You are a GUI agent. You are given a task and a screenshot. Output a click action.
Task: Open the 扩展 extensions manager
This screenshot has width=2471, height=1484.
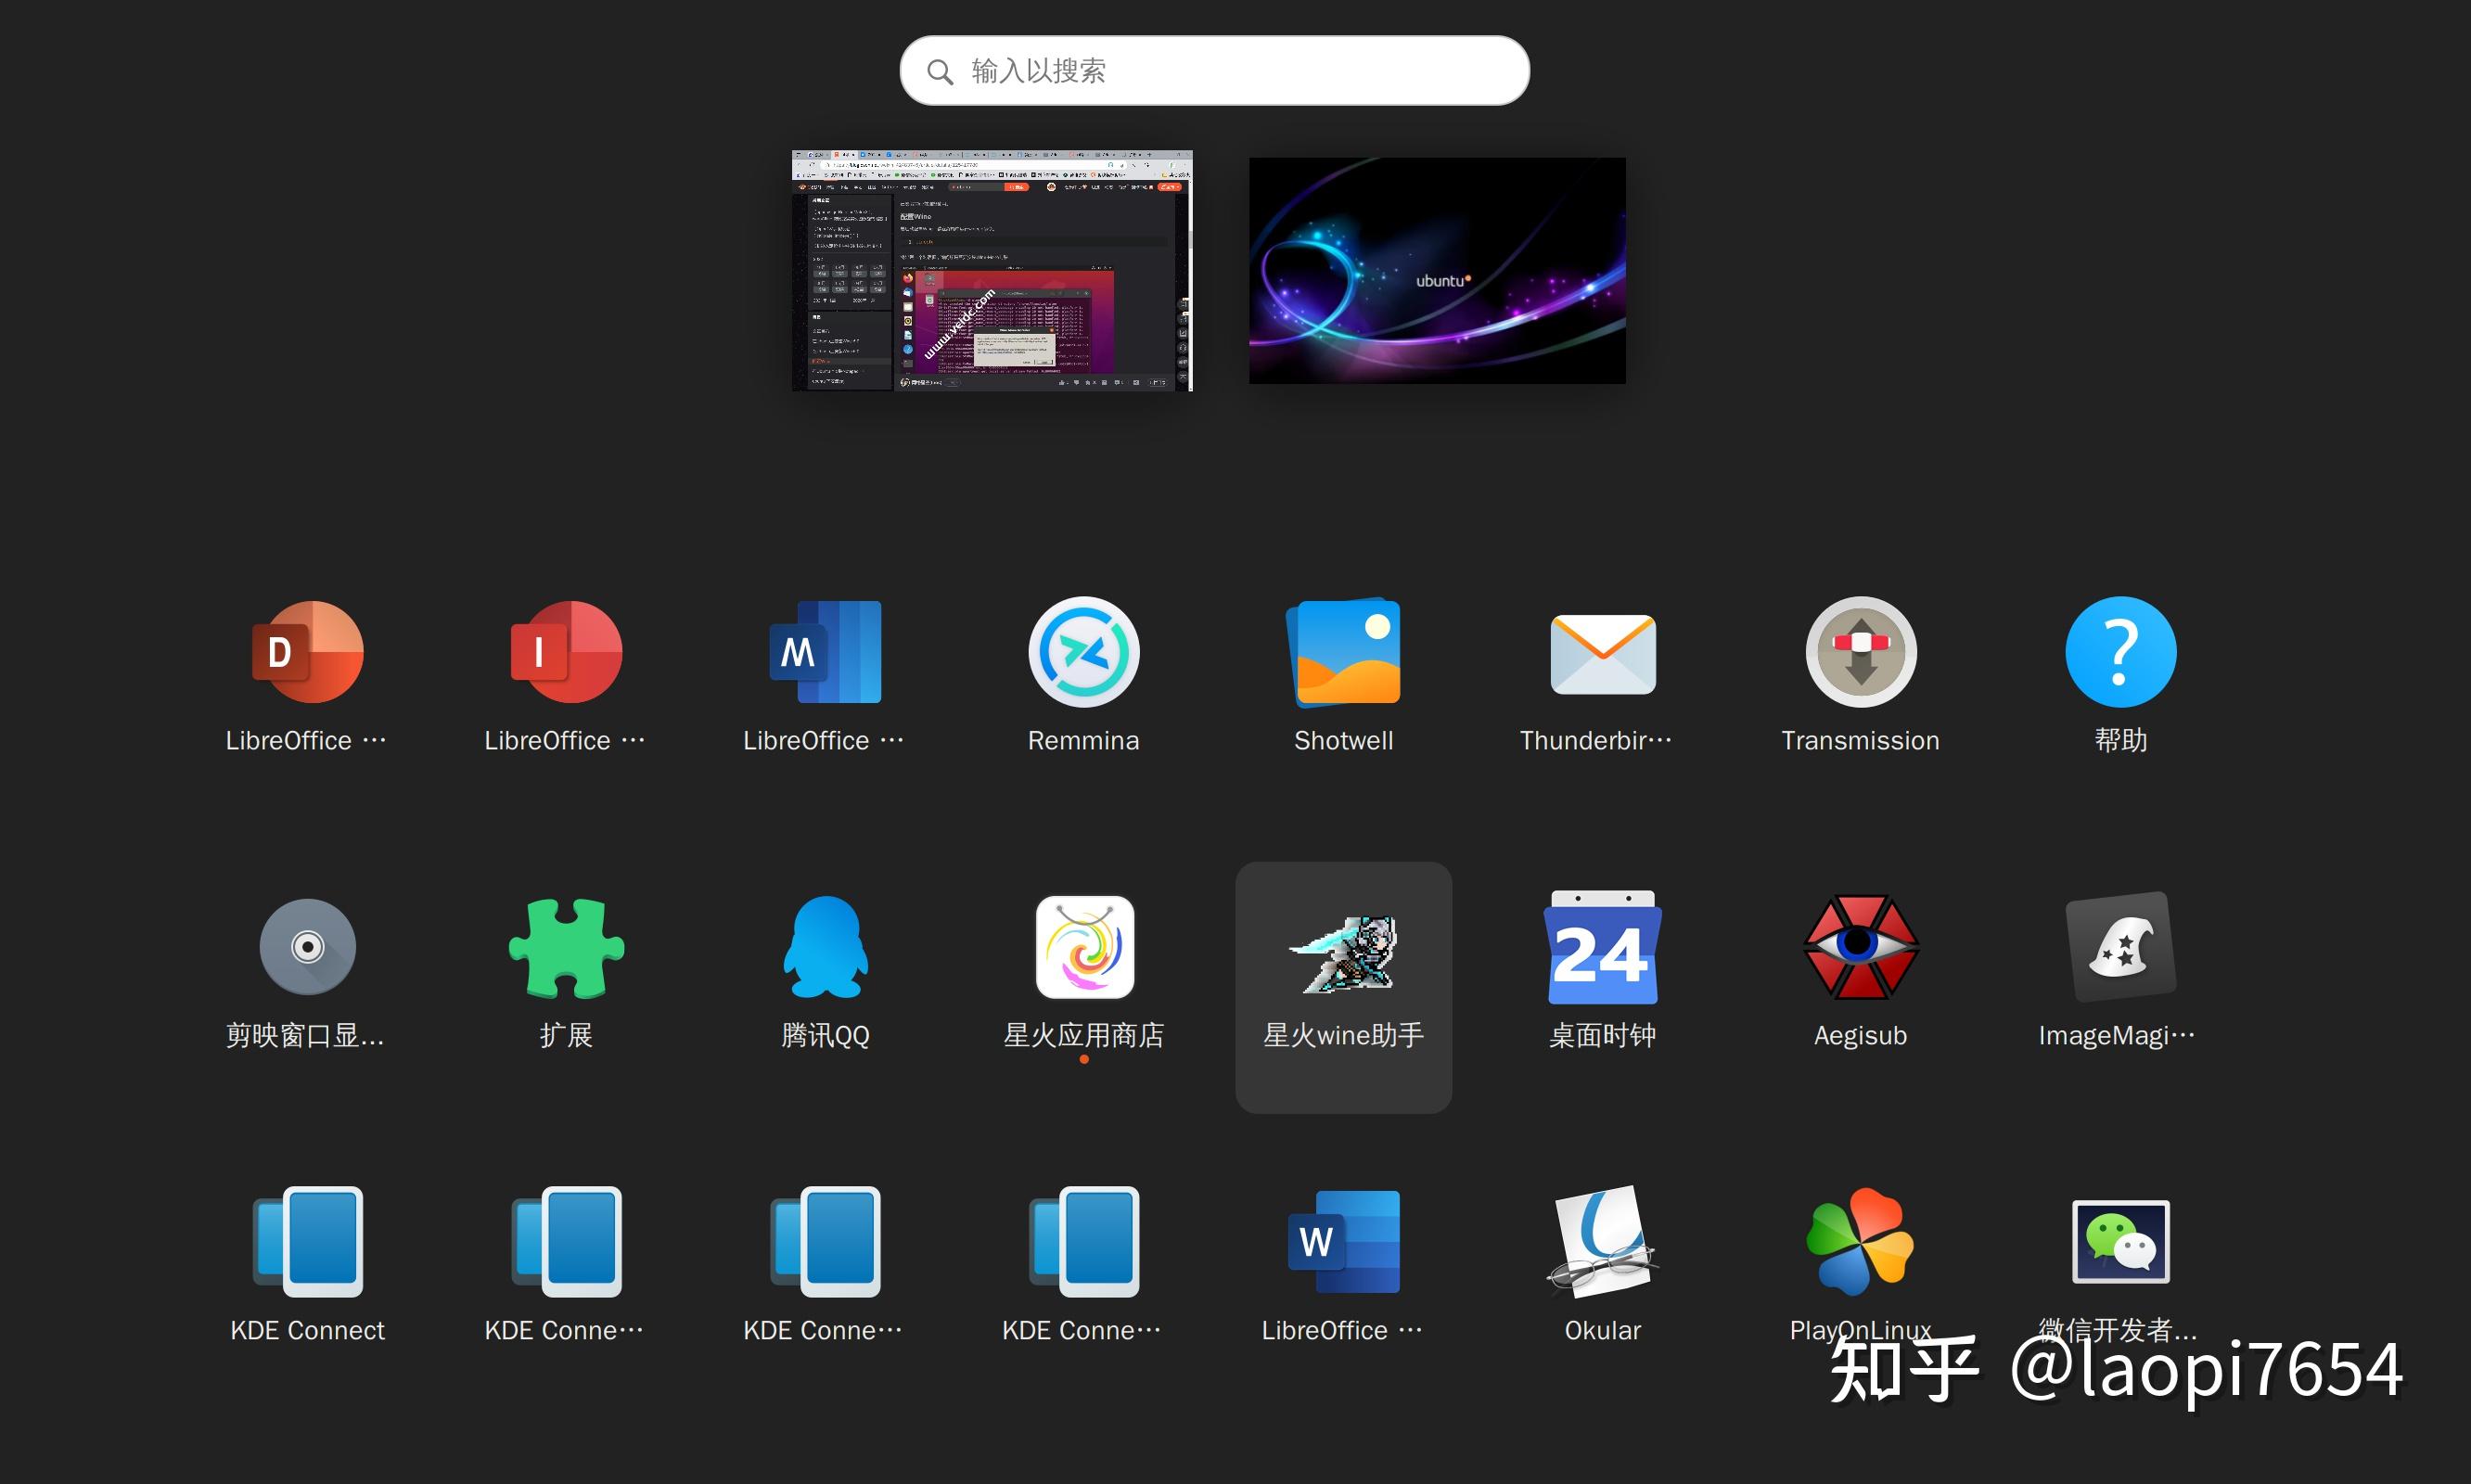click(x=565, y=946)
